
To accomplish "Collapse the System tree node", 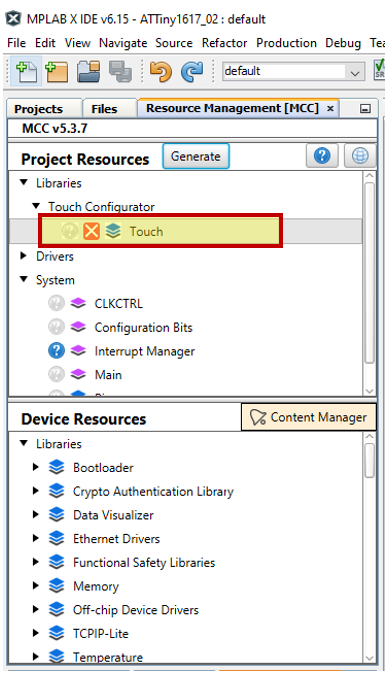I will [24, 279].
